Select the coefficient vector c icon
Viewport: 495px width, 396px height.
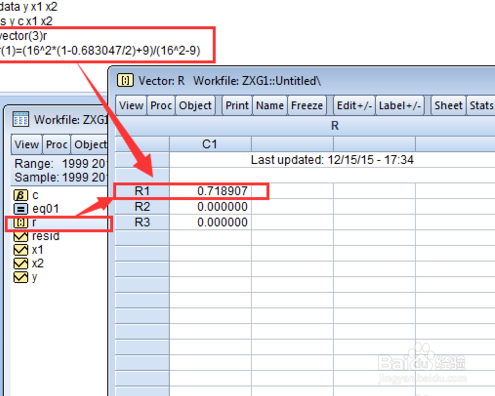(21, 195)
